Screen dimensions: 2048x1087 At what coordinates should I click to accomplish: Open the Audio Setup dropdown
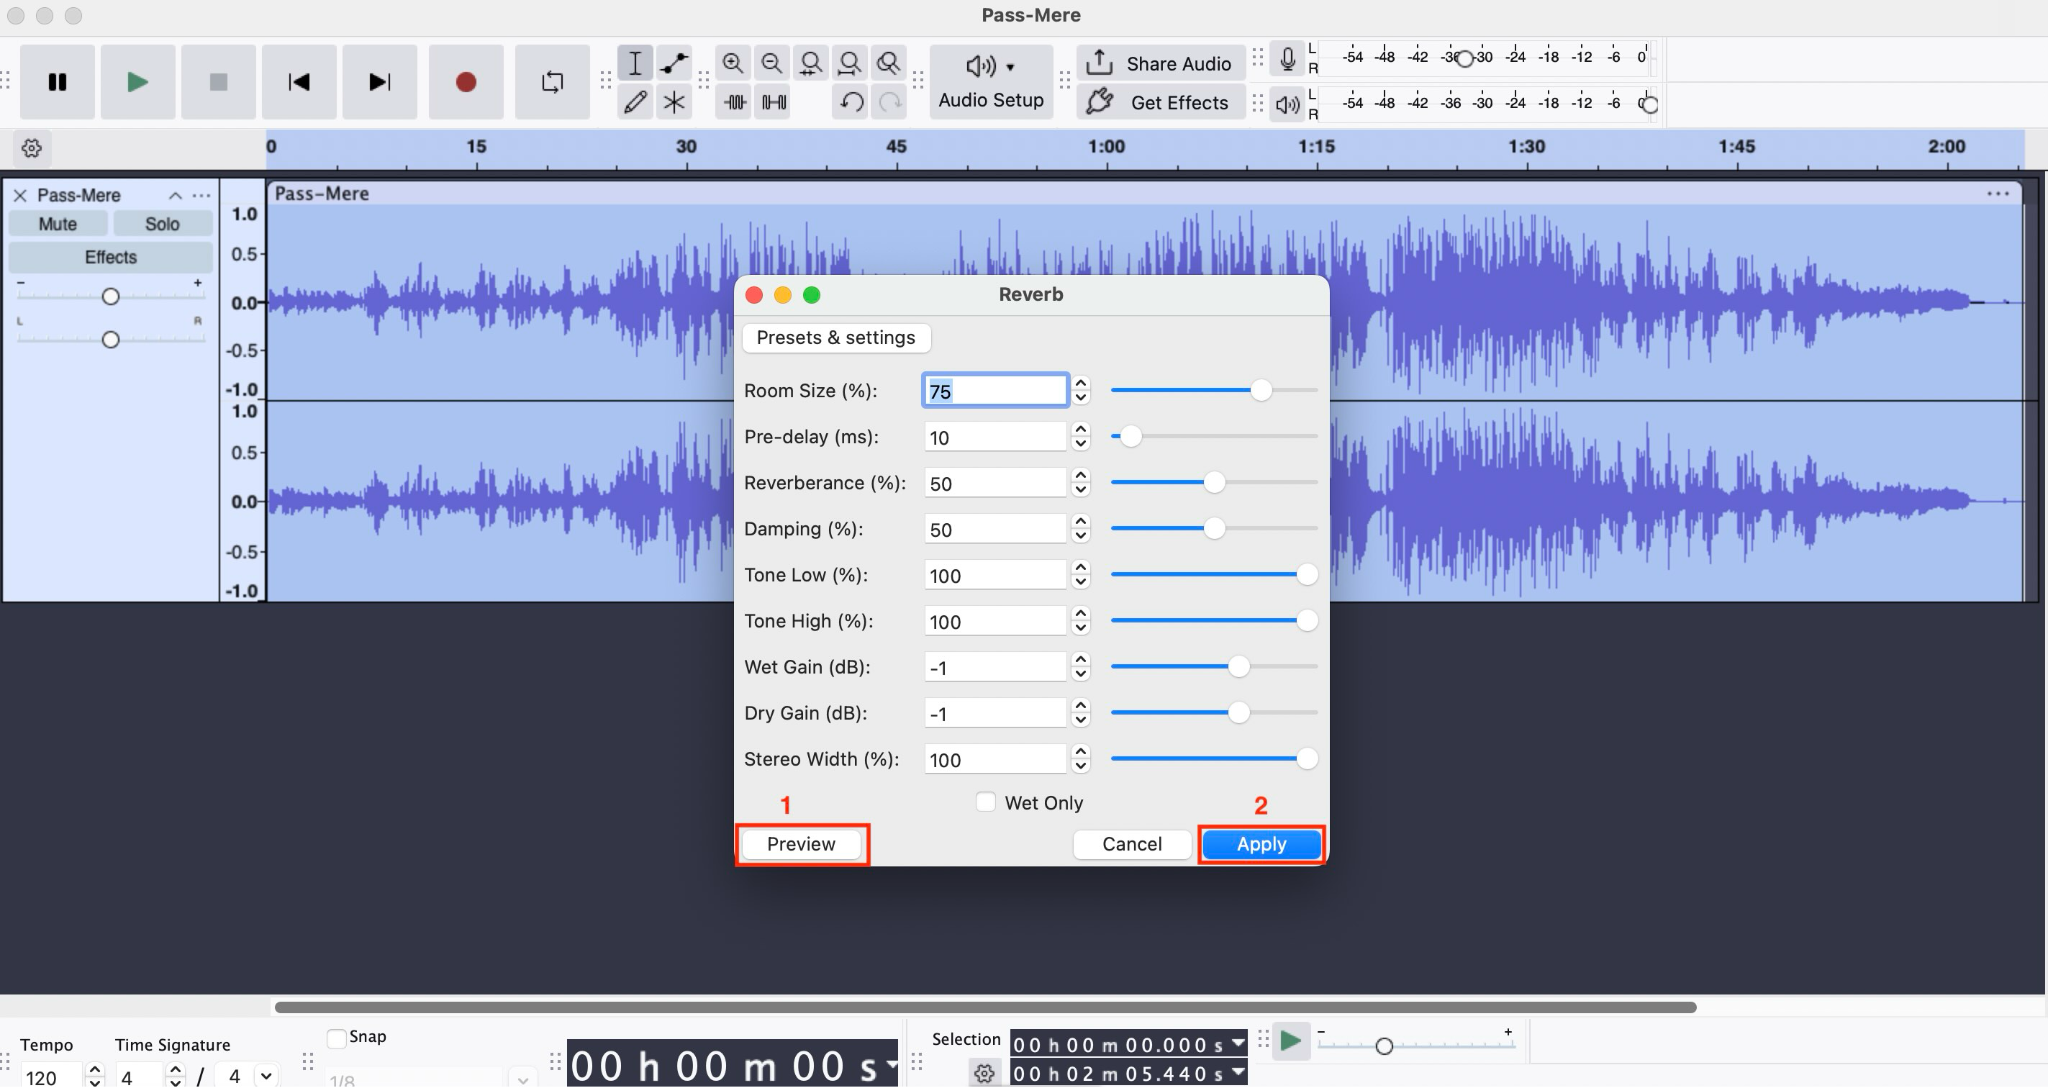pyautogui.click(x=991, y=82)
